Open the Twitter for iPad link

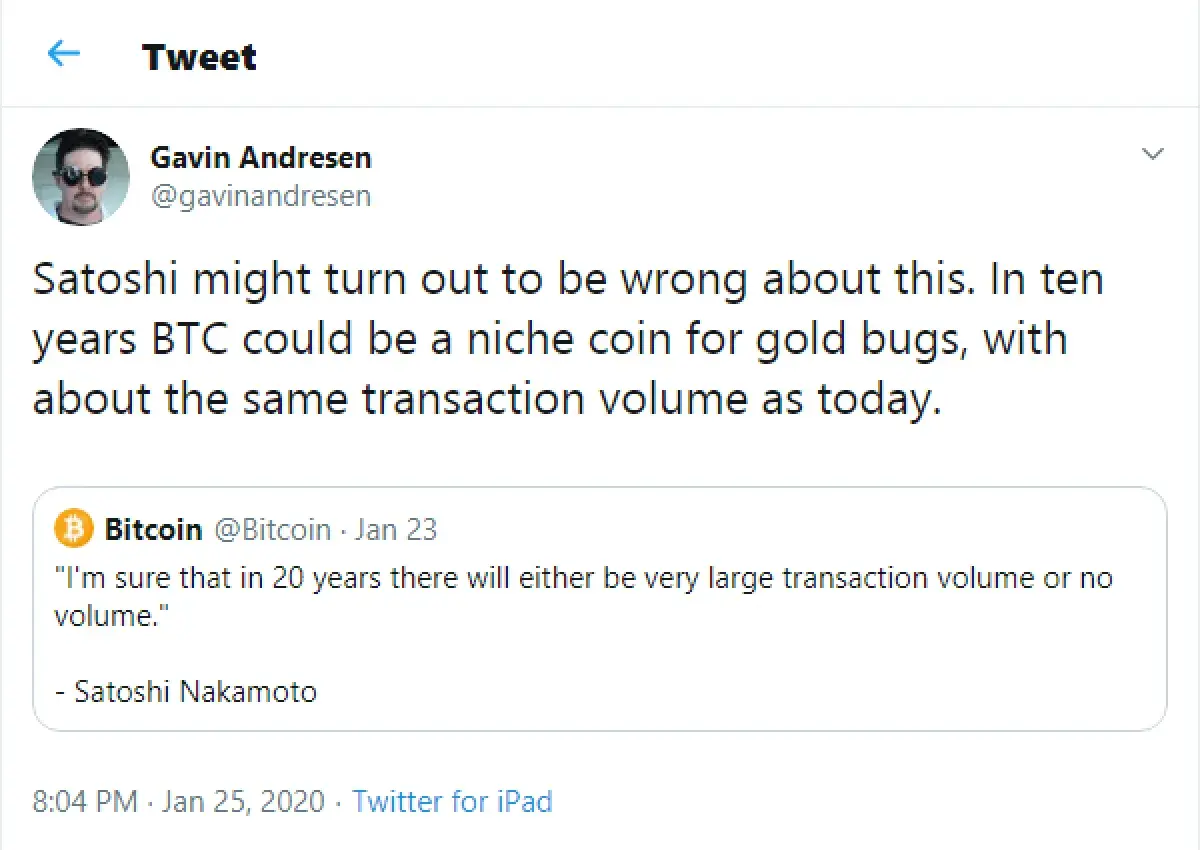tap(452, 801)
